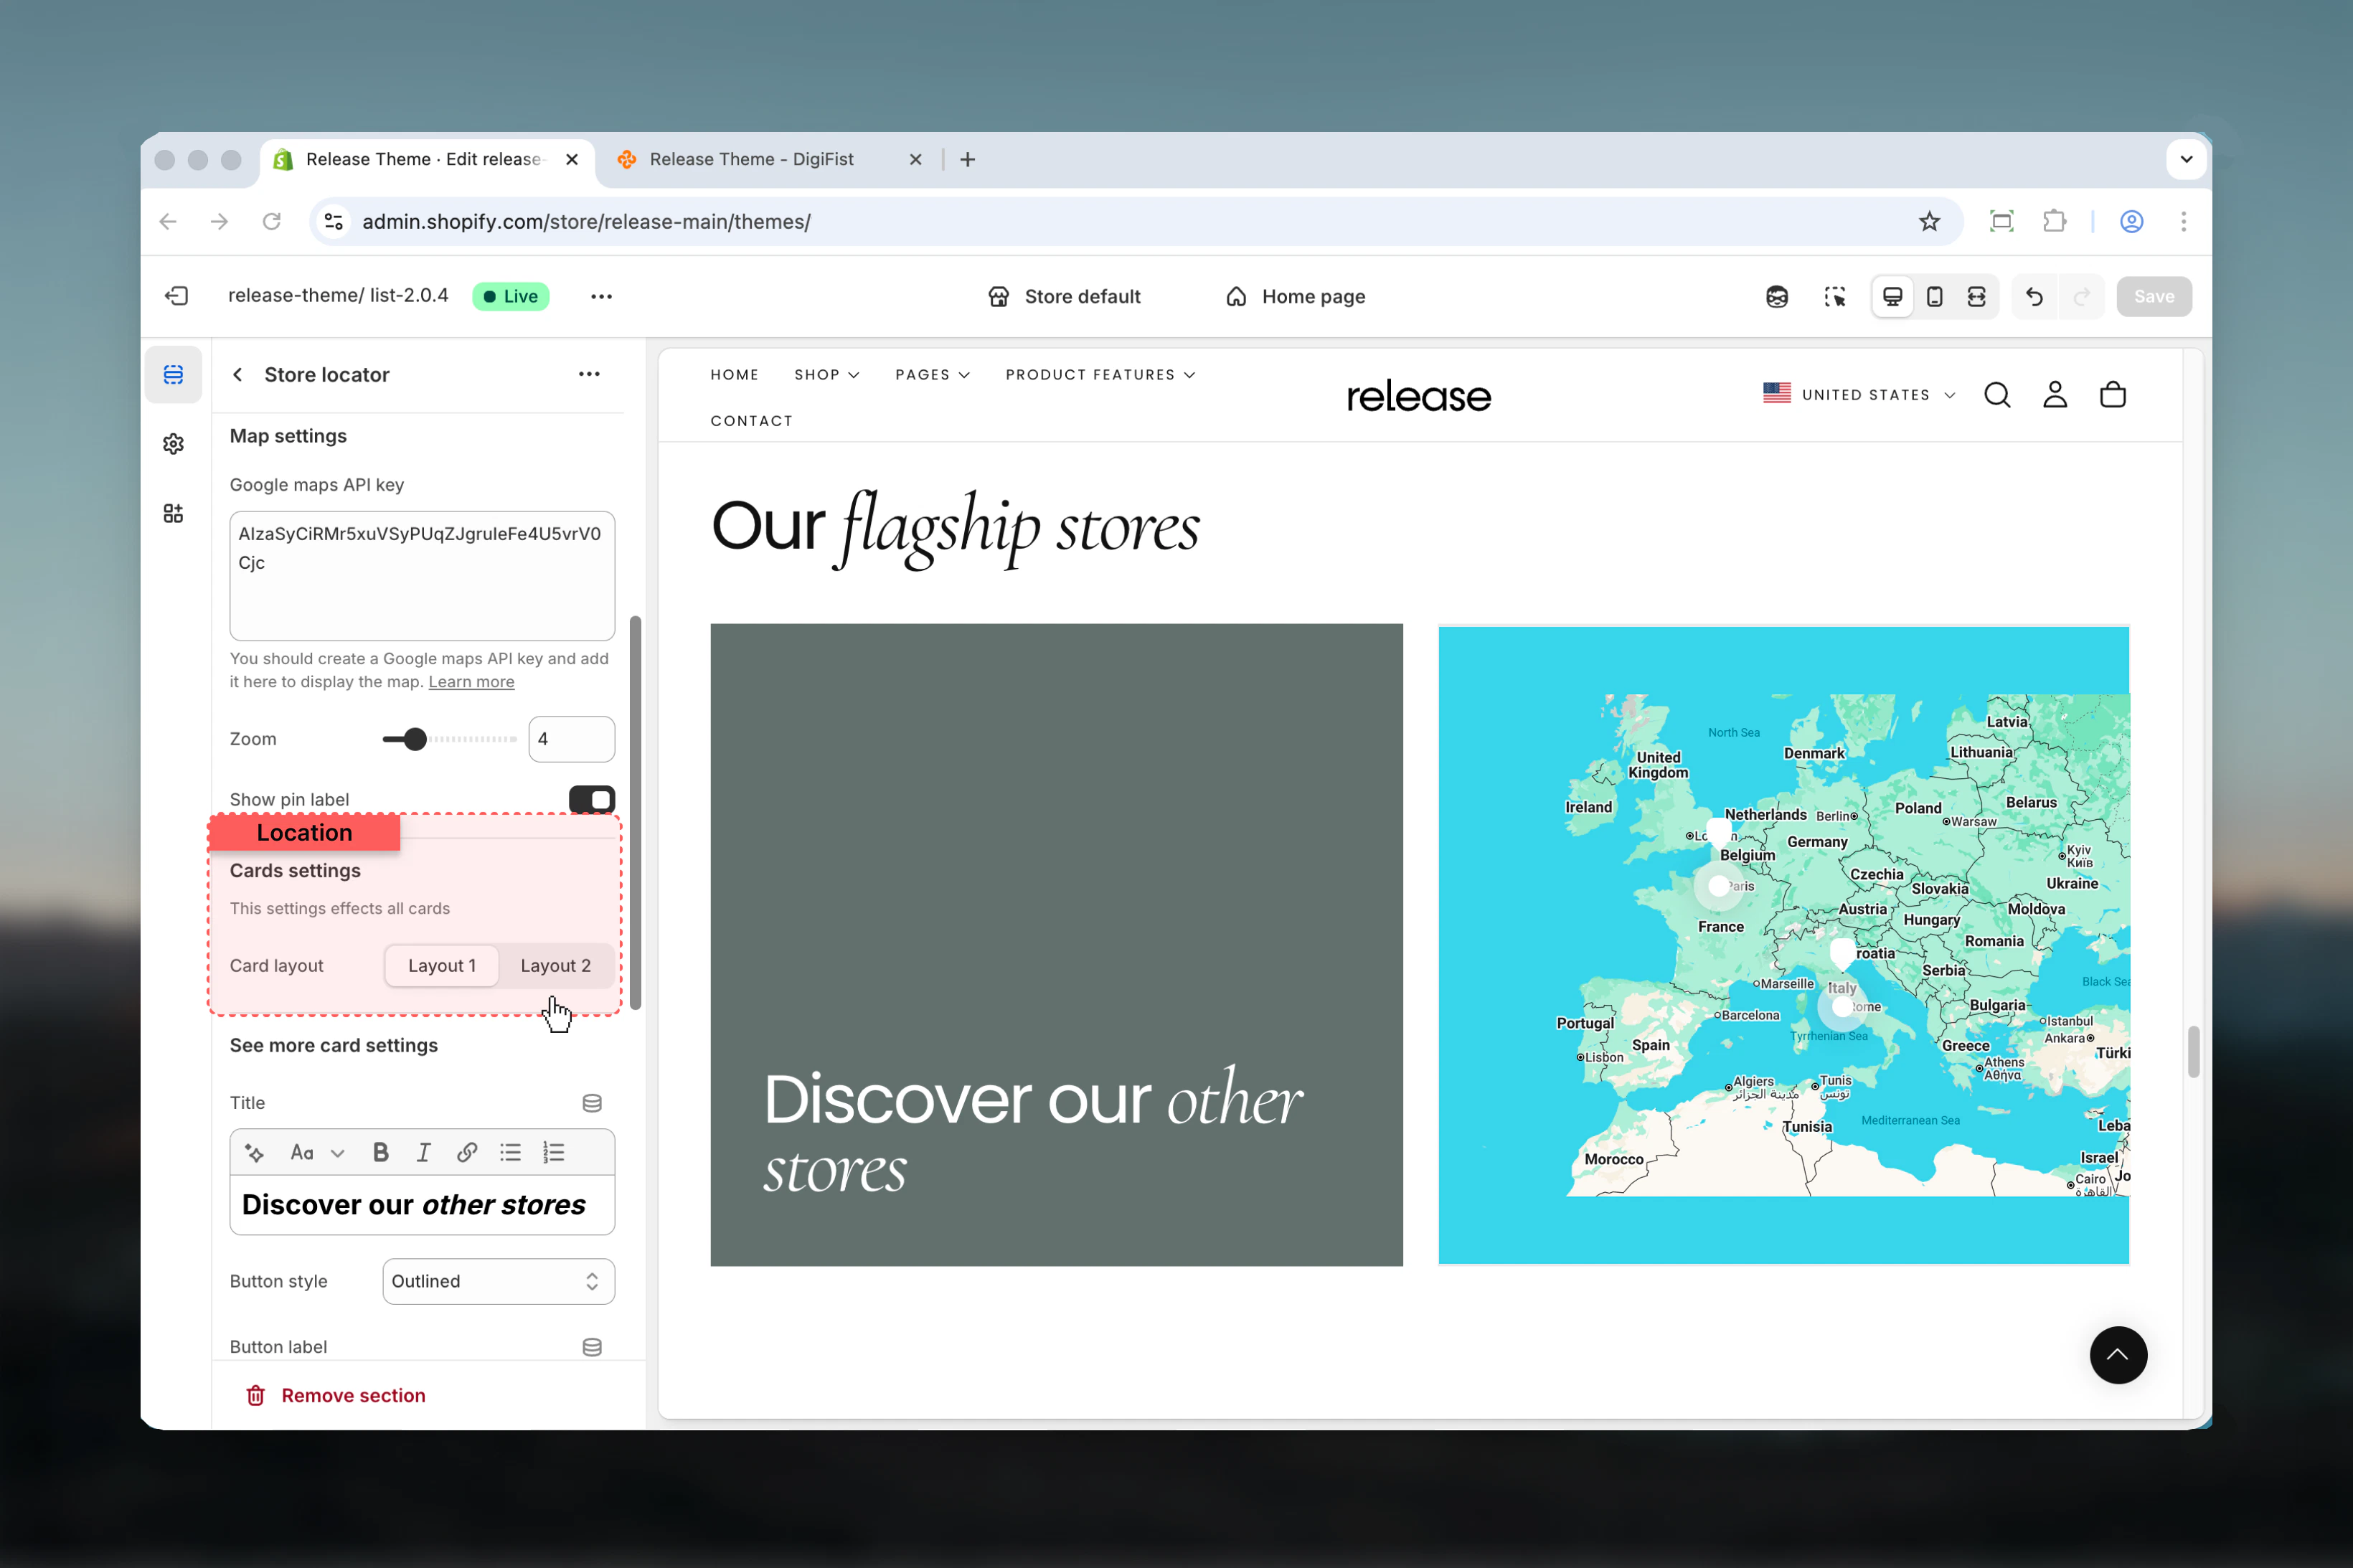Screen dimensions: 2353x1568
Task: Close the Release Theme - DigiFist tab
Action: tap(915, 160)
